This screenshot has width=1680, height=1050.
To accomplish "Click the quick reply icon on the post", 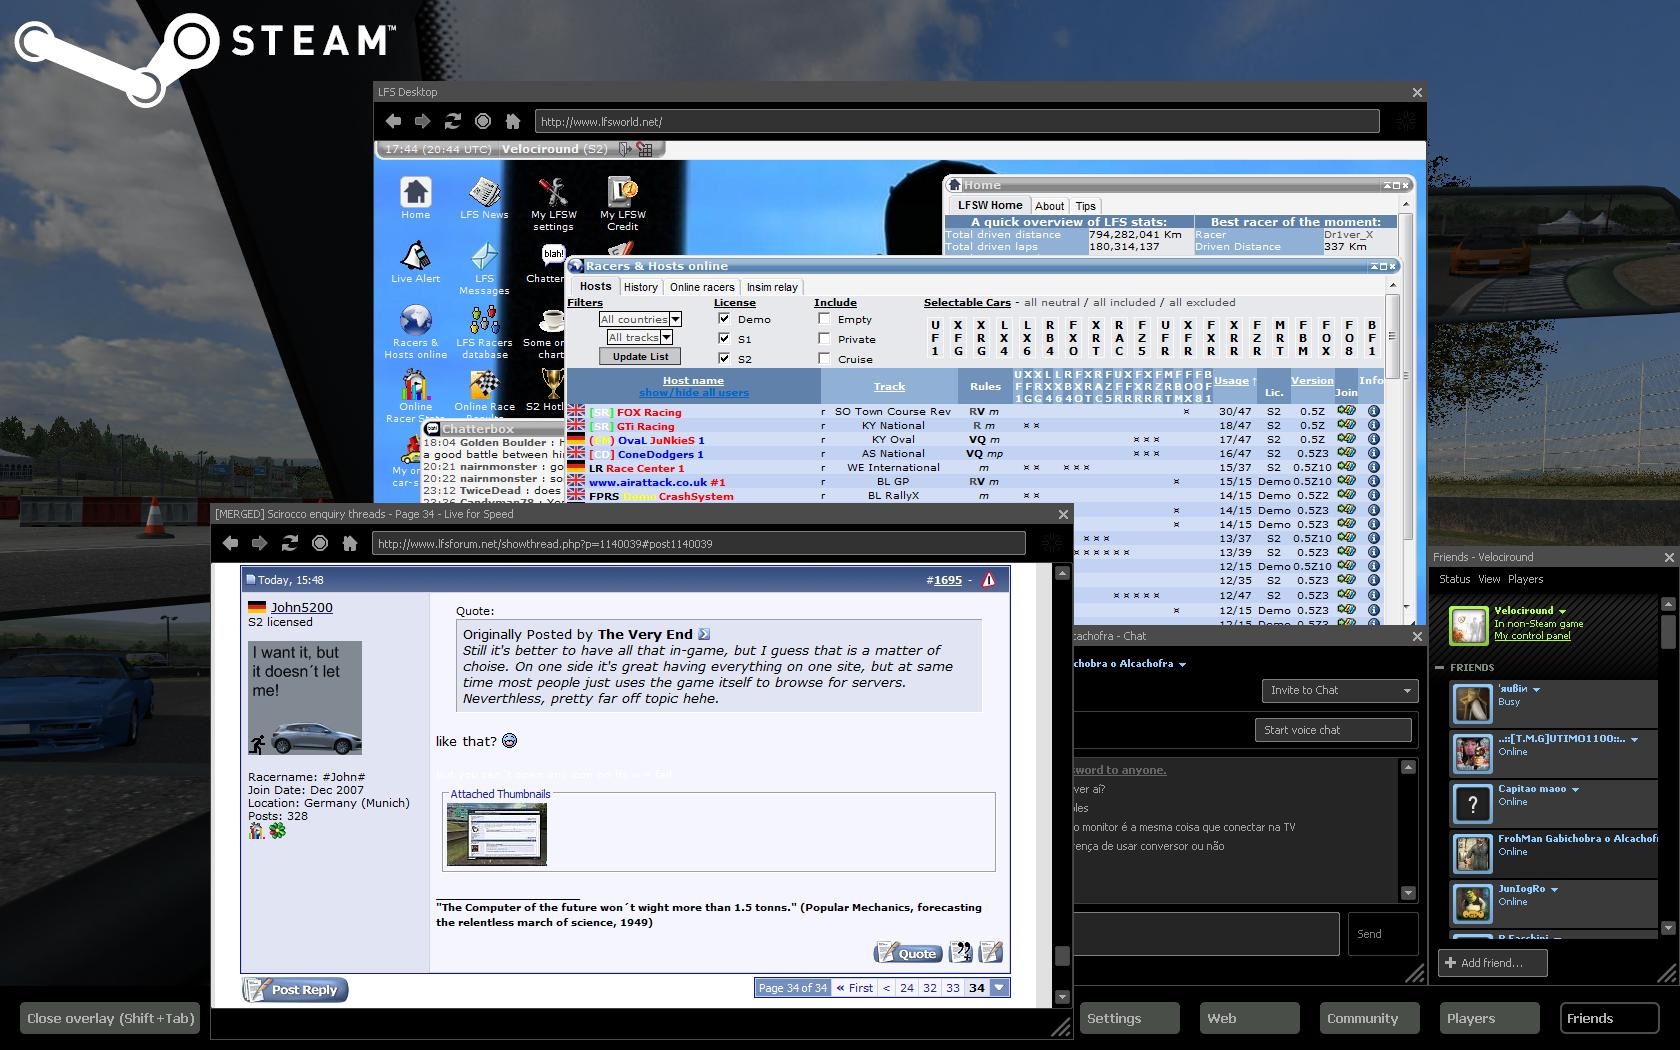I will (991, 952).
